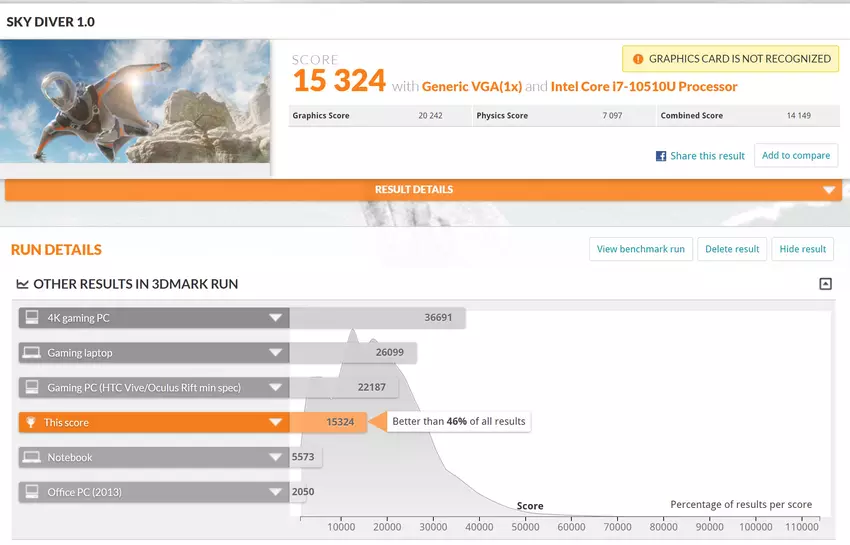Expand the 4K gaming PC dropdown arrow
Image resolution: width=850 pixels, height=545 pixels.
point(275,318)
